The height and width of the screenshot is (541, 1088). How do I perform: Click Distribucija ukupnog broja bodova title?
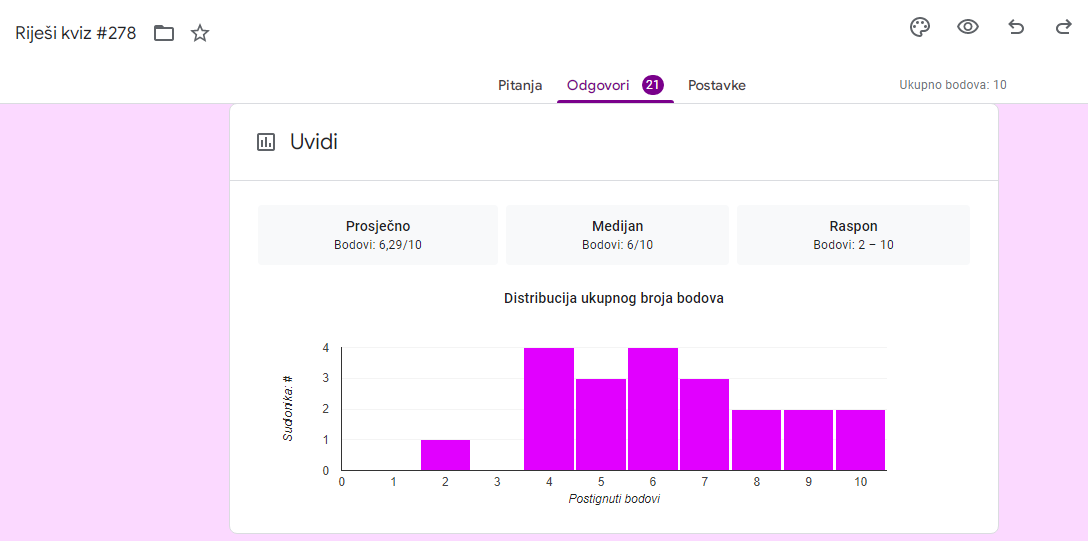tap(614, 298)
